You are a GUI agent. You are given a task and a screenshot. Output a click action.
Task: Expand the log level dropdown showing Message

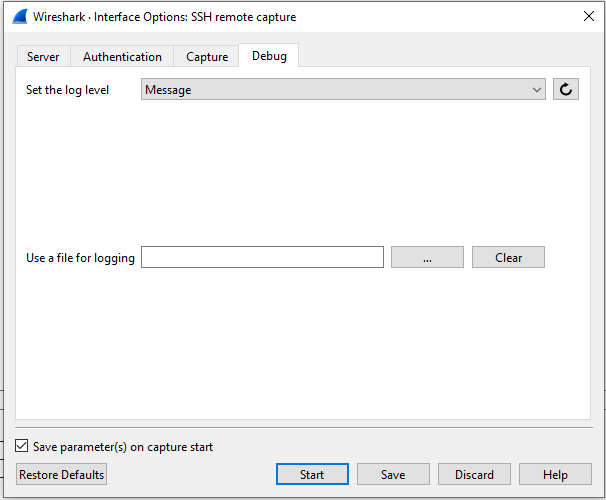click(343, 90)
